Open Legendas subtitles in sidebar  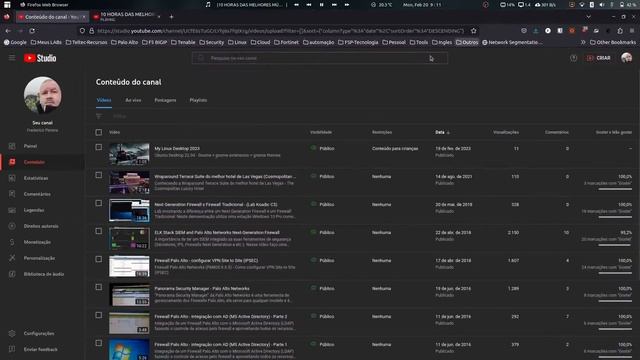(34, 210)
